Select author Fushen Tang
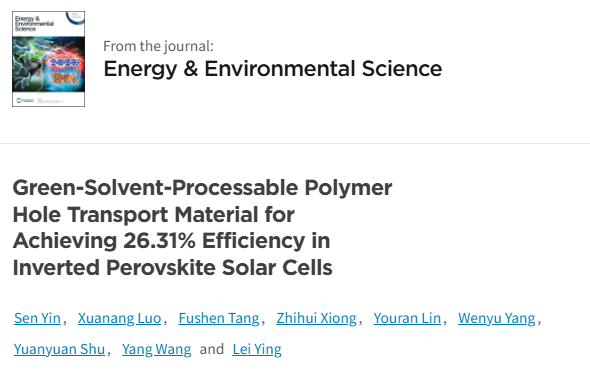The image size is (590, 370). coord(219,318)
